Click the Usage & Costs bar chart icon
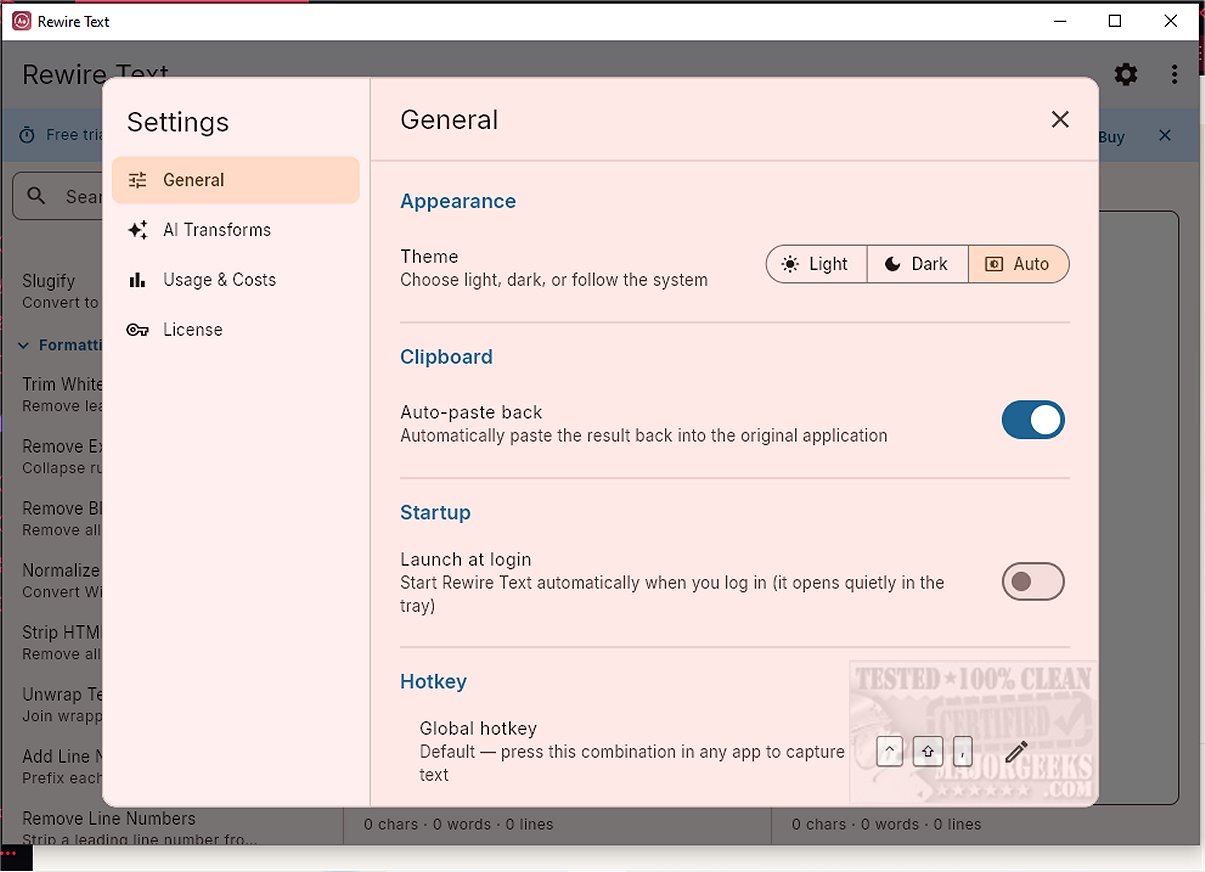Viewport: 1205px width, 872px height. tap(138, 280)
